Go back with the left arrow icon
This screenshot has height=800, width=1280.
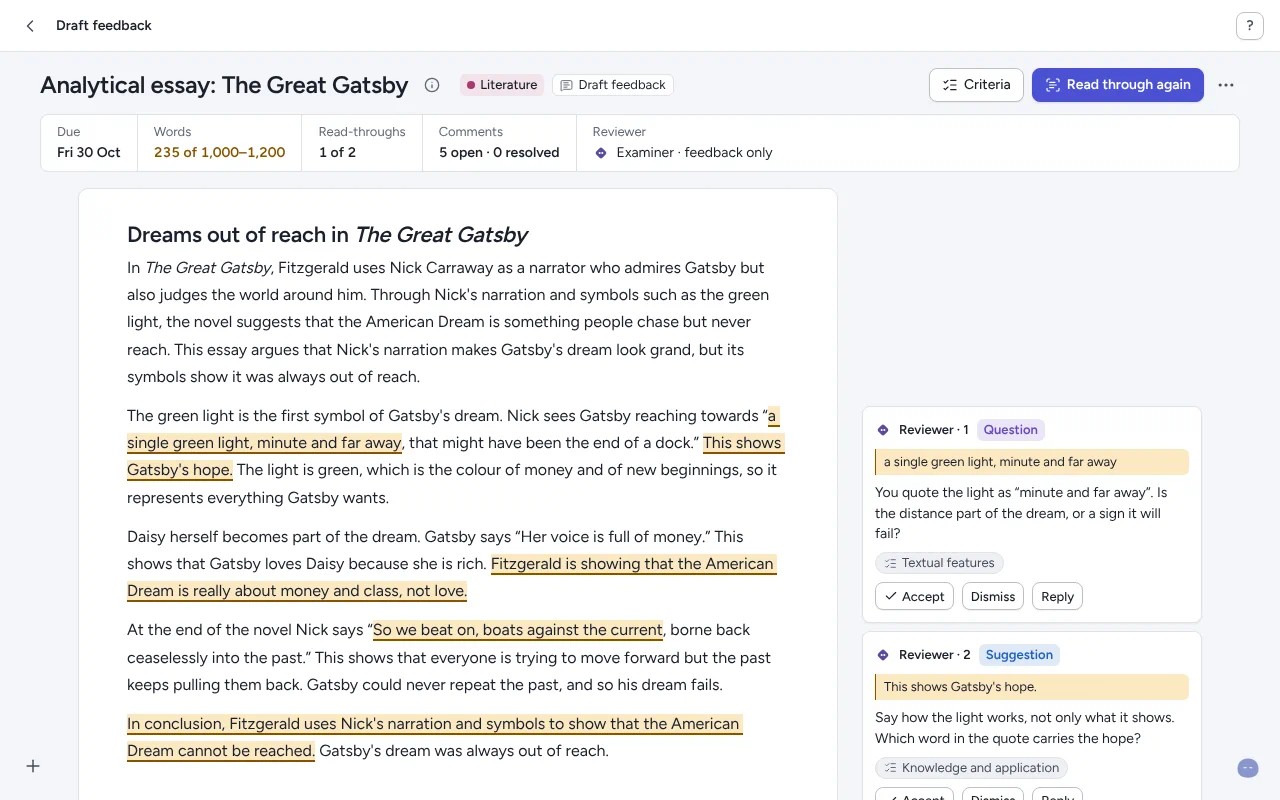[x=30, y=26]
